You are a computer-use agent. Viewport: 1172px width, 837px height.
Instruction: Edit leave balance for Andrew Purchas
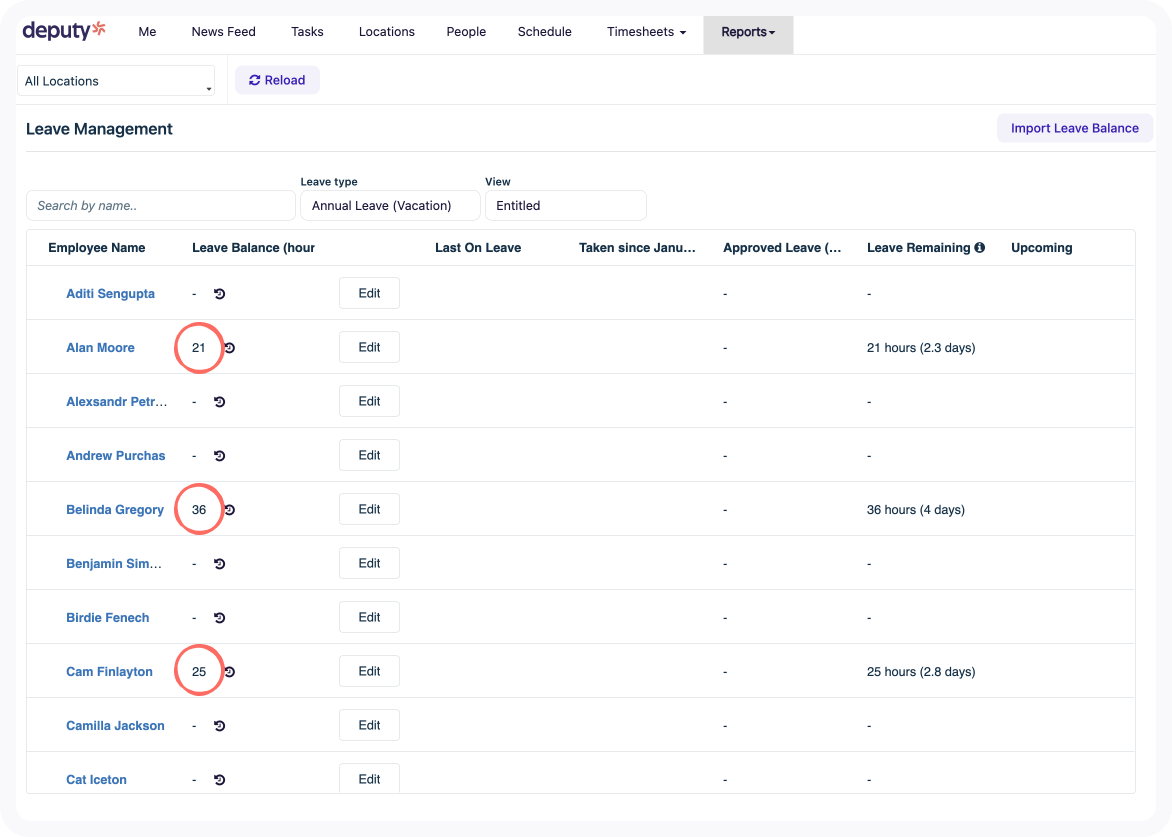pyautogui.click(x=369, y=455)
